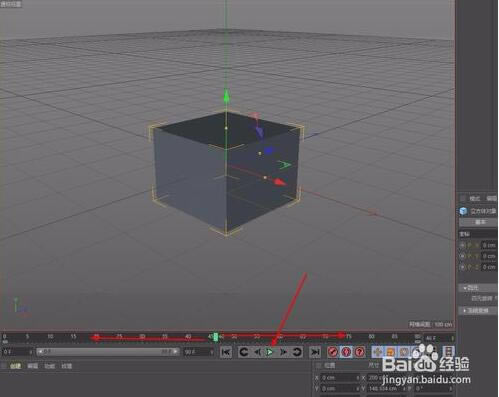Open keyframe selection question-mark icon

click(x=359, y=352)
